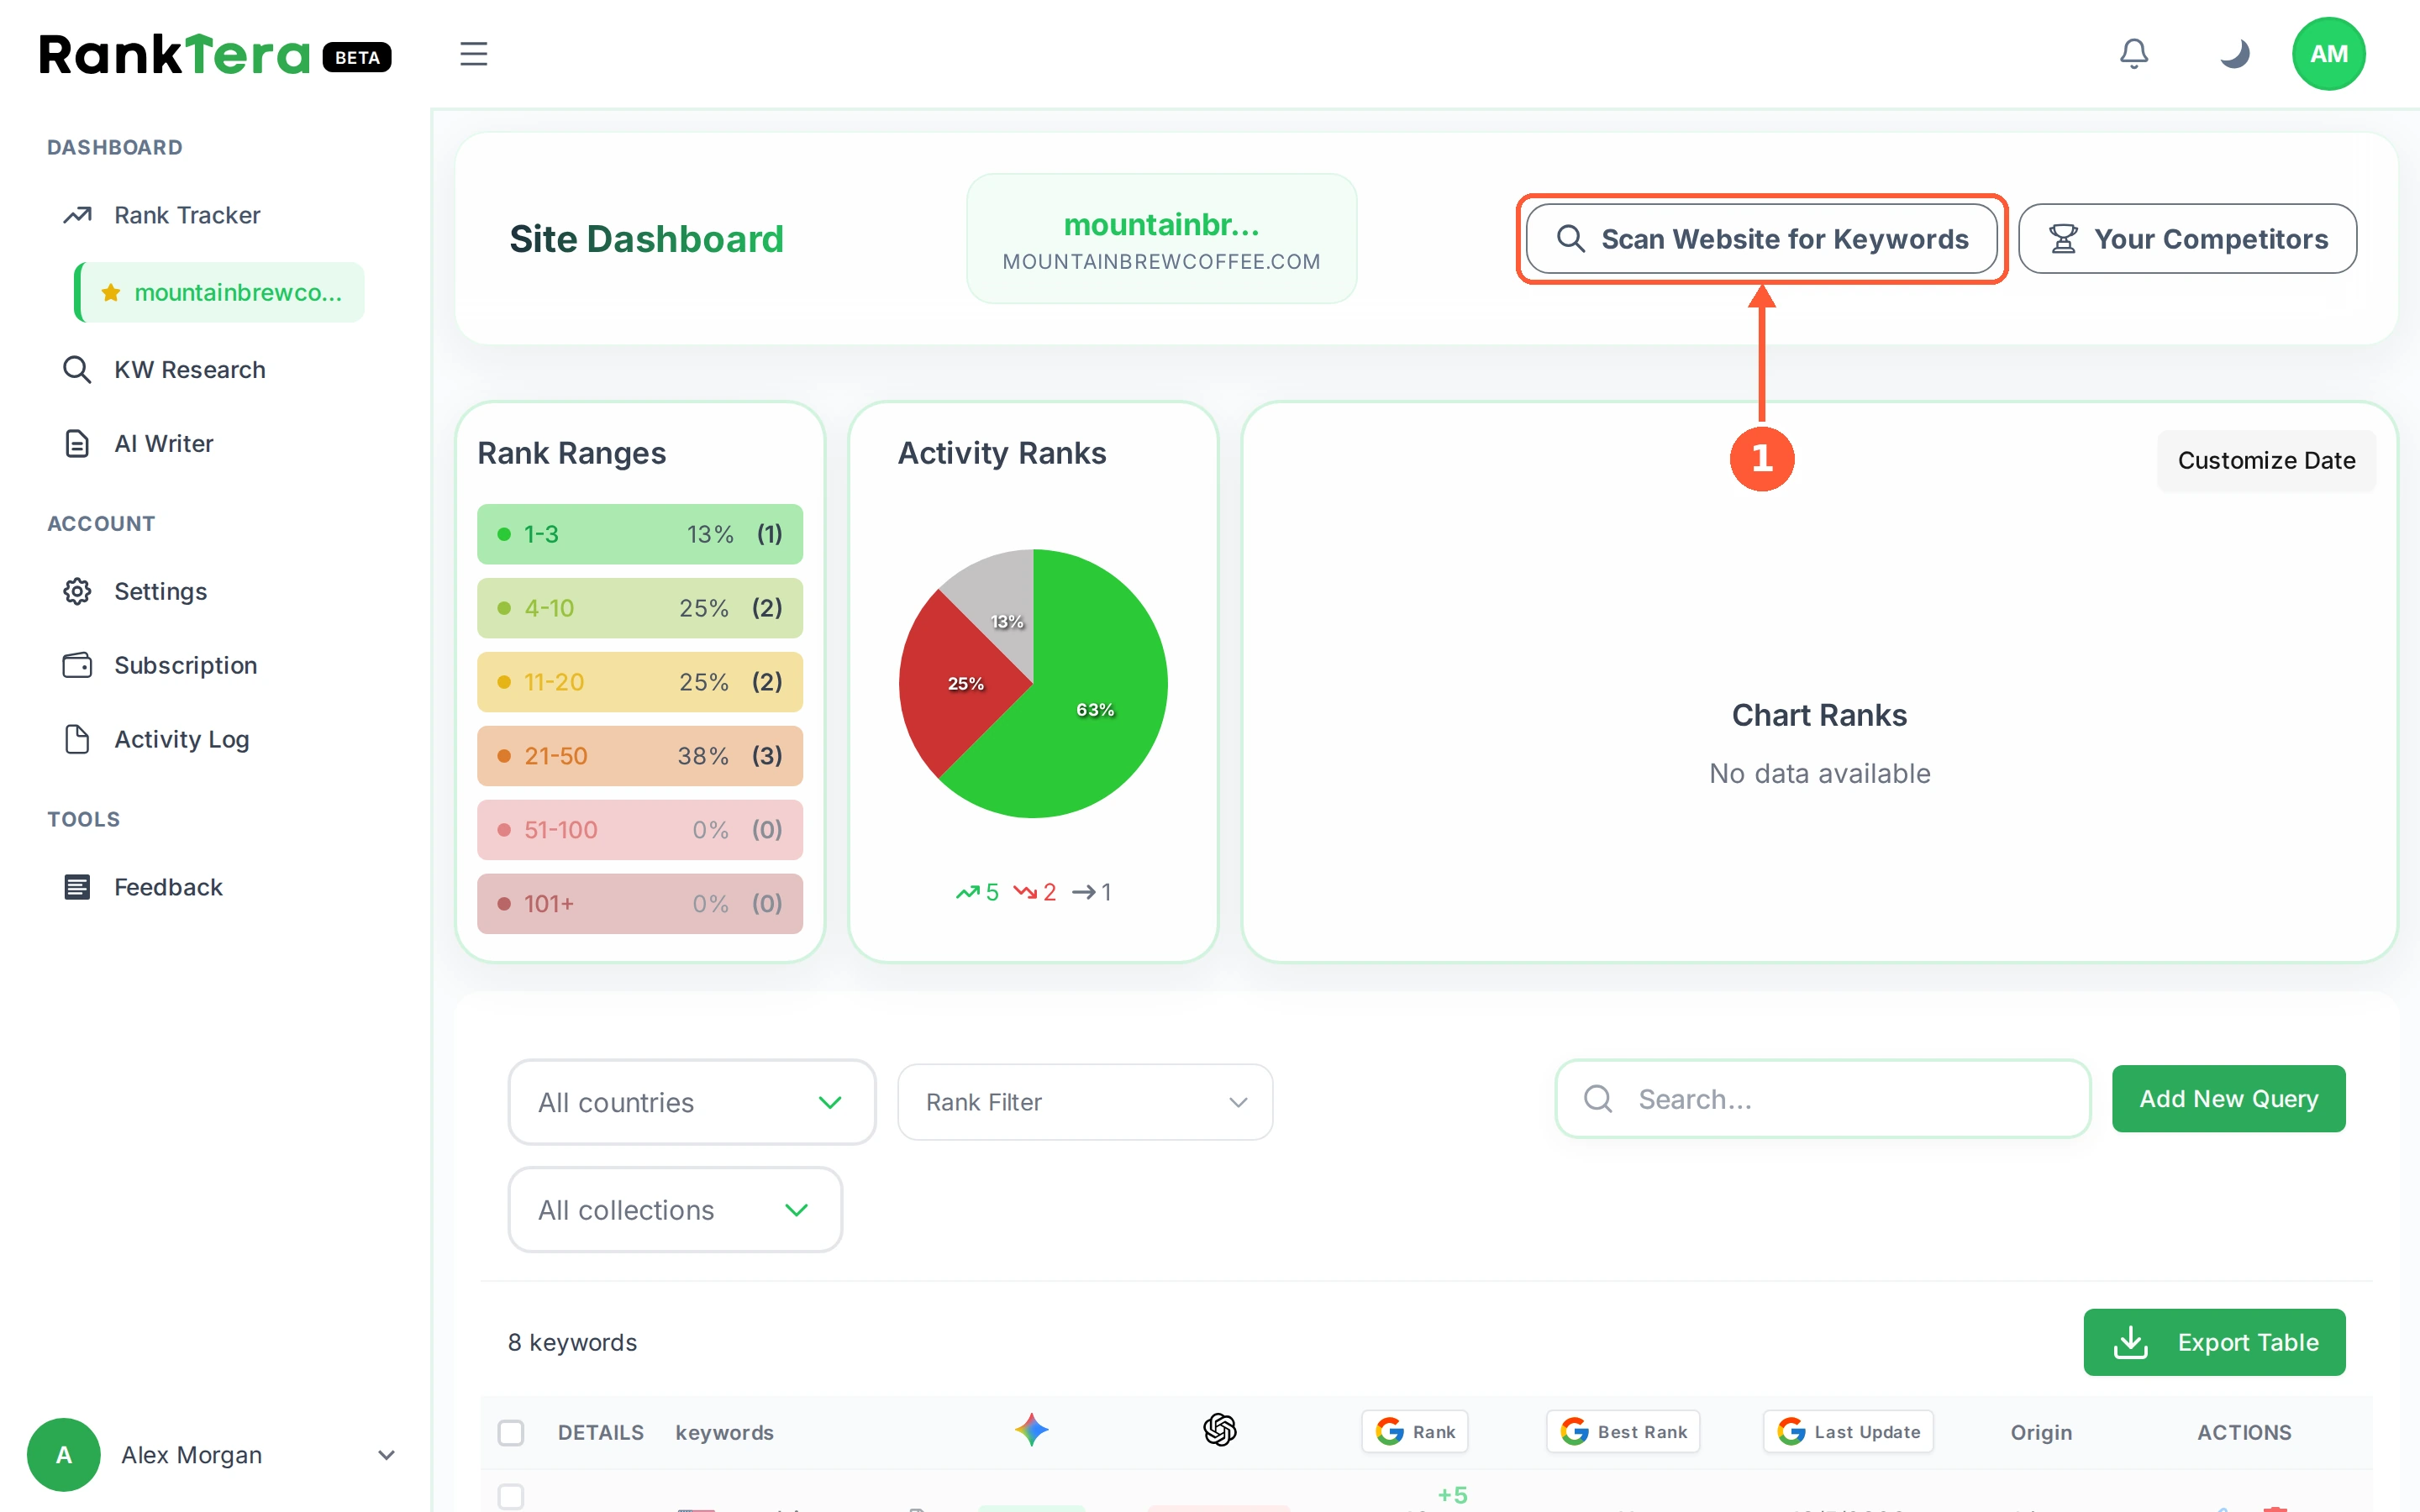
Task: Tick the first keyword row checkbox
Action: pos(511,1496)
